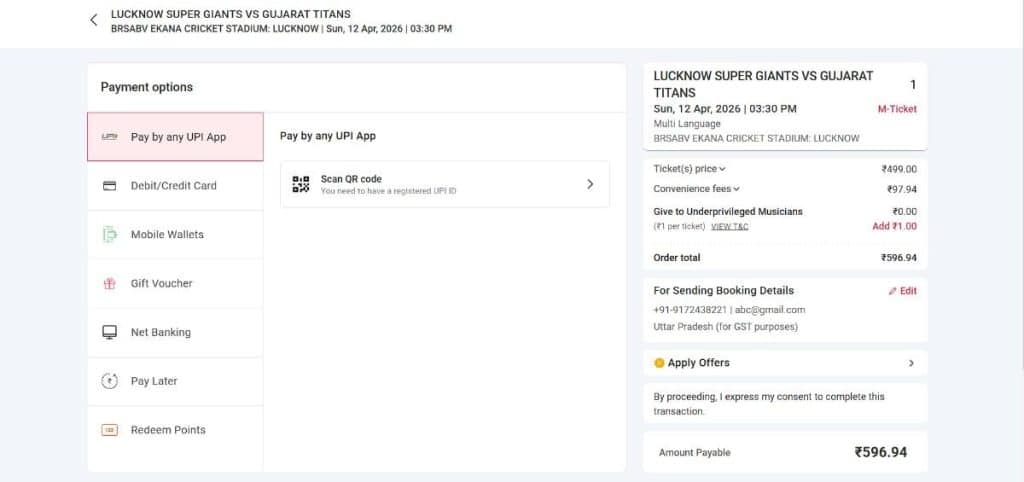Image resolution: width=1024 pixels, height=482 pixels.
Task: Open Apply Offers chevron arrow
Action: (x=910, y=363)
